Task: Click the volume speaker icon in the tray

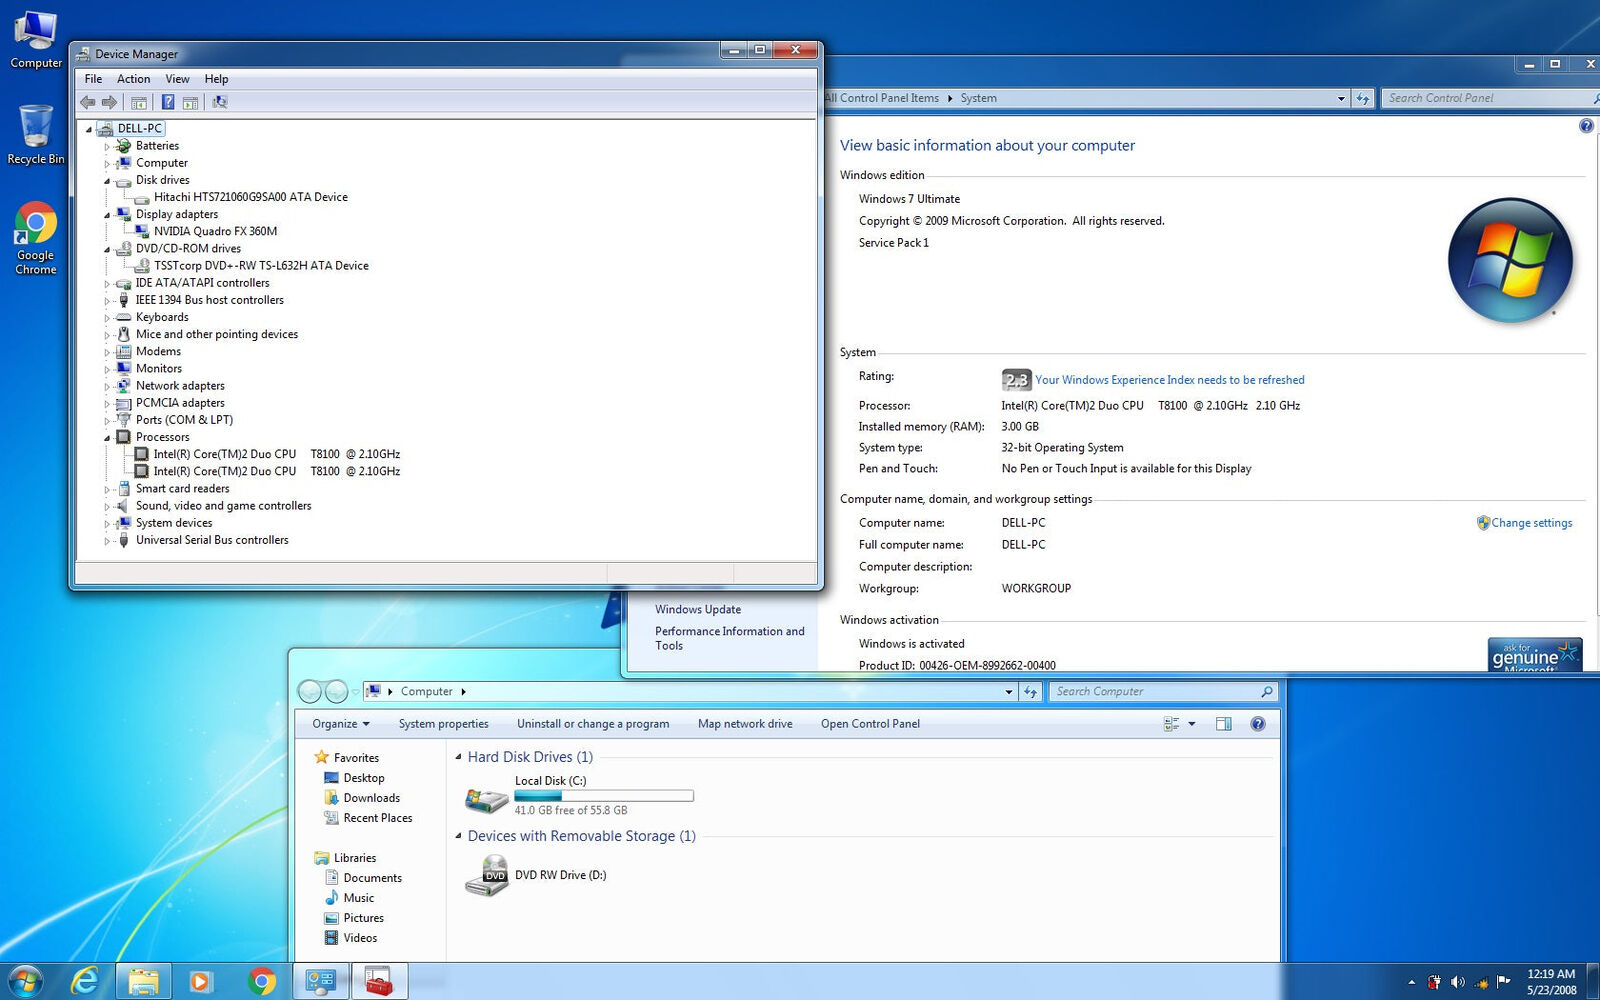Action: pos(1457,982)
